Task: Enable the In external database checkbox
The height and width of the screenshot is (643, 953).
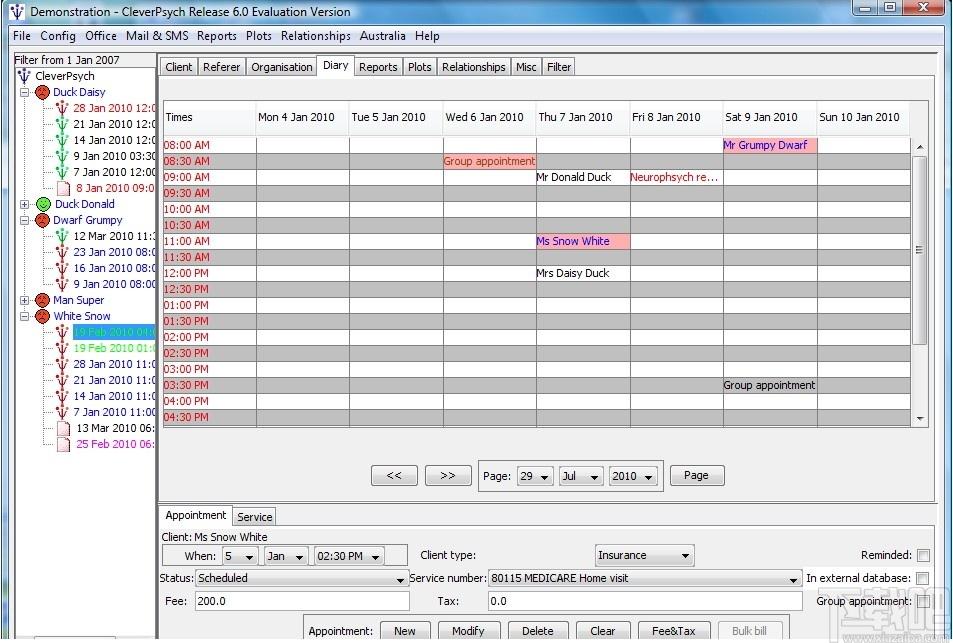Action: click(923, 578)
